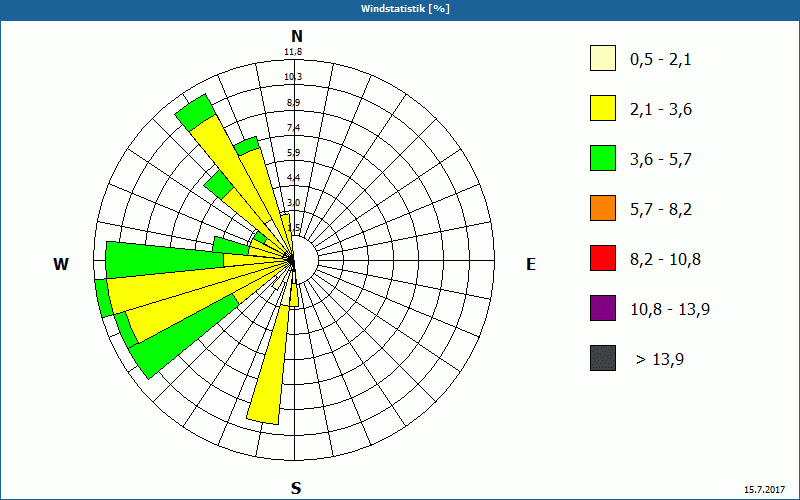Click the large green west wind bar
The image size is (800, 500).
pos(163,259)
